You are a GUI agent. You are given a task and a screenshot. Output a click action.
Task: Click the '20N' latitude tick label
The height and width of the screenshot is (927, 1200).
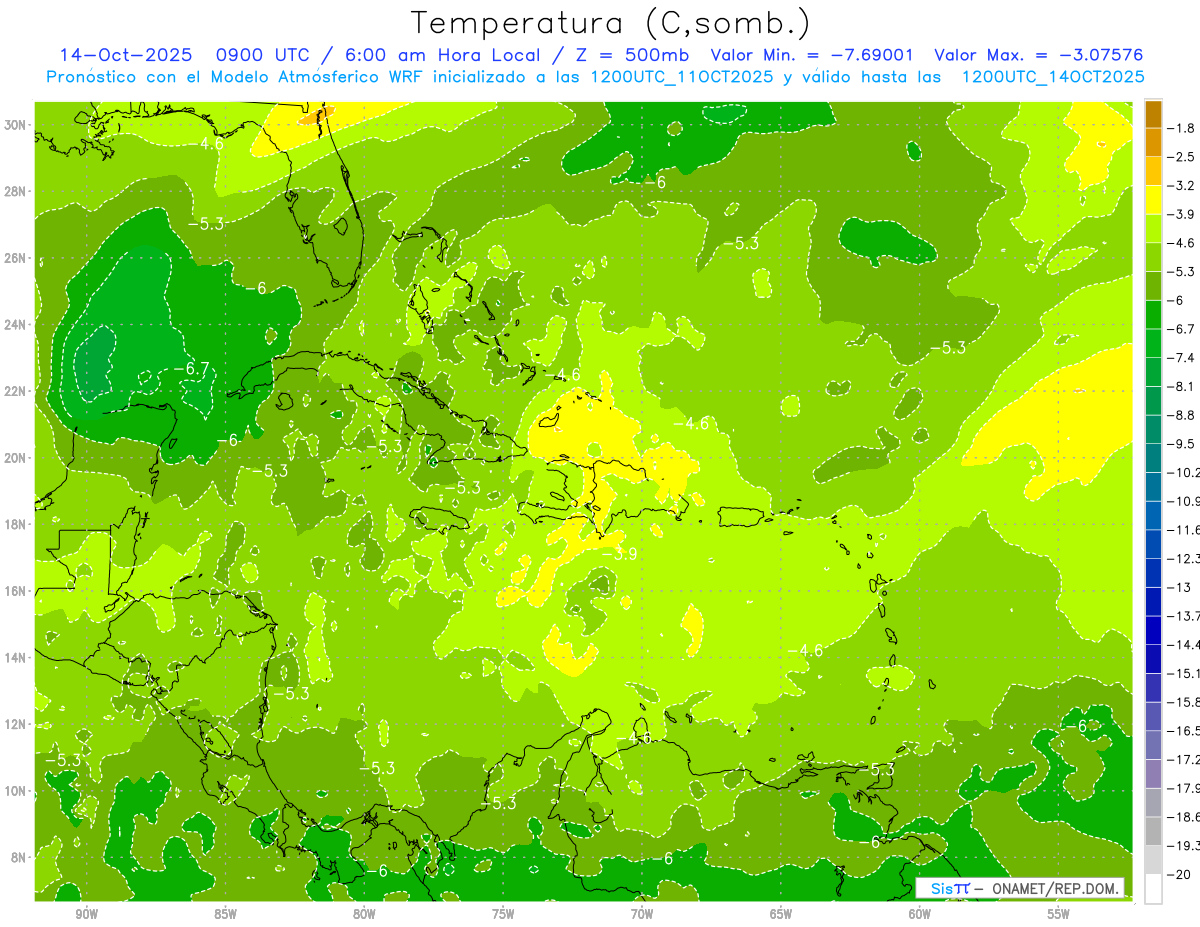pyautogui.click(x=15, y=458)
